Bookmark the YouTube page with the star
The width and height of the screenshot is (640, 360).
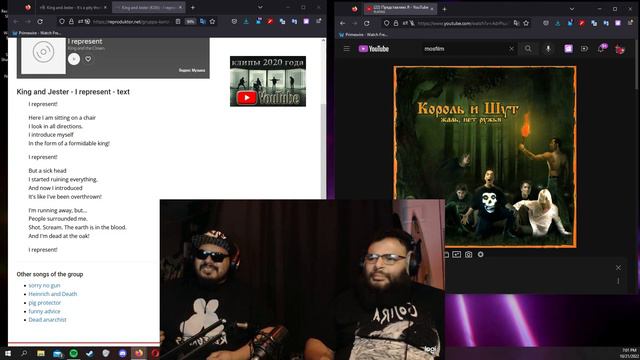click(x=526, y=23)
